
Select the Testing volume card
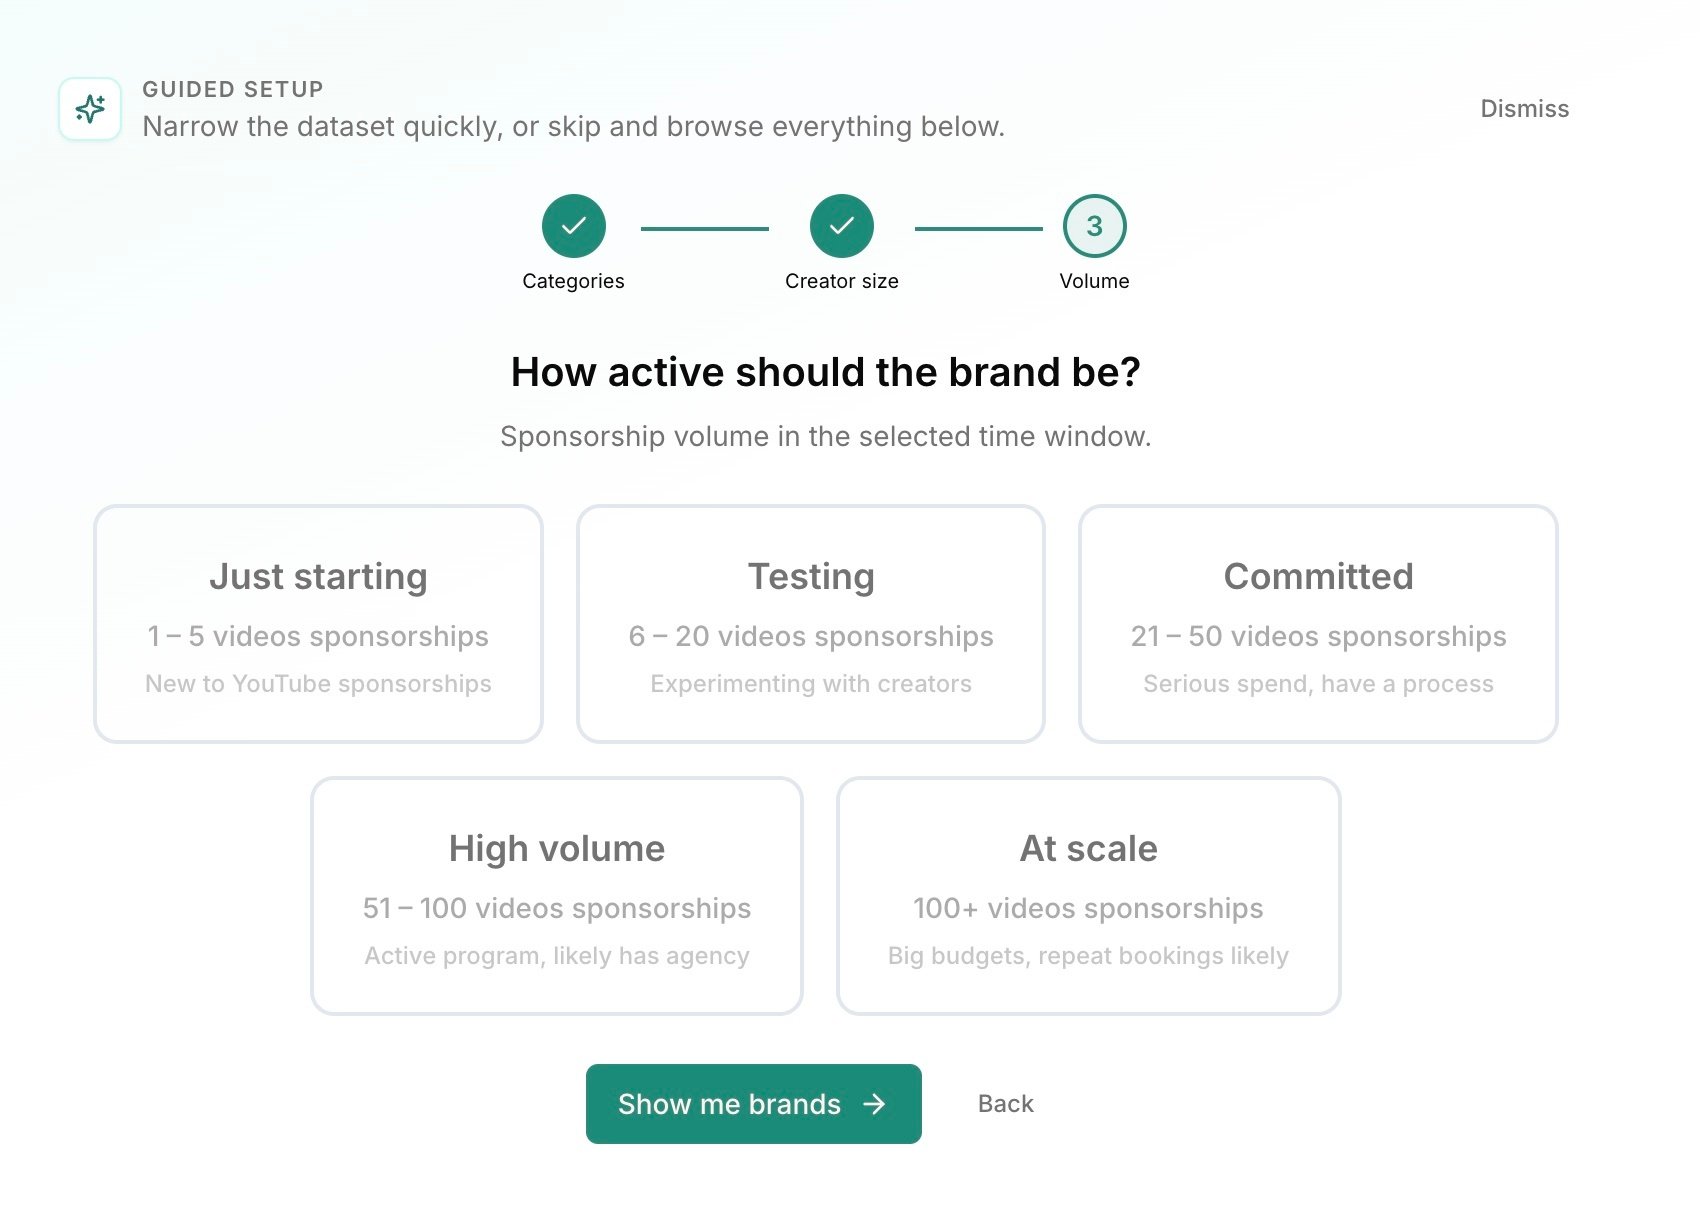pos(811,624)
